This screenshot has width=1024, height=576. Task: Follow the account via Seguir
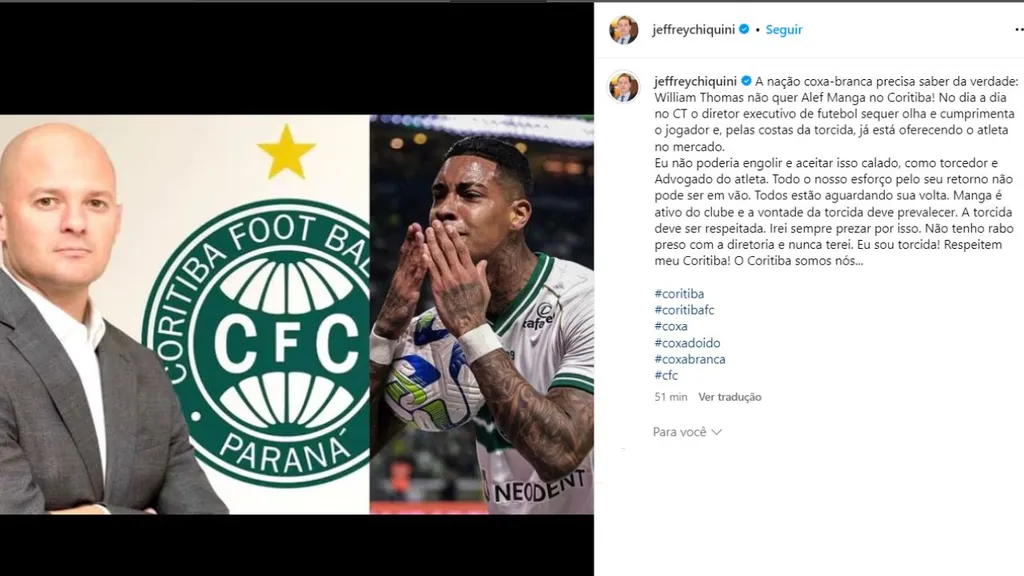pos(784,29)
